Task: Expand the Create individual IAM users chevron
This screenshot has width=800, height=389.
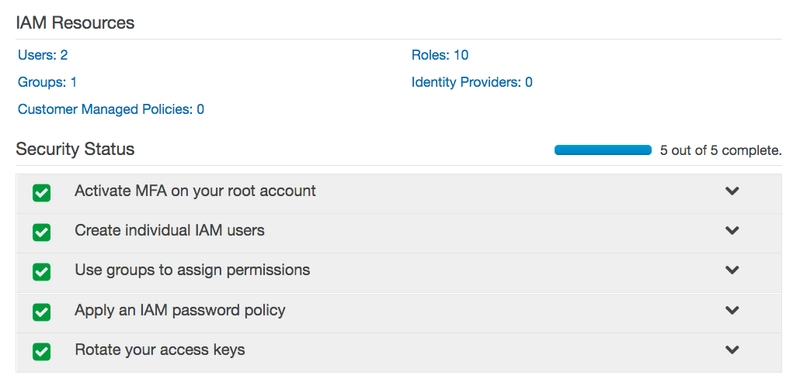Action: click(x=732, y=230)
